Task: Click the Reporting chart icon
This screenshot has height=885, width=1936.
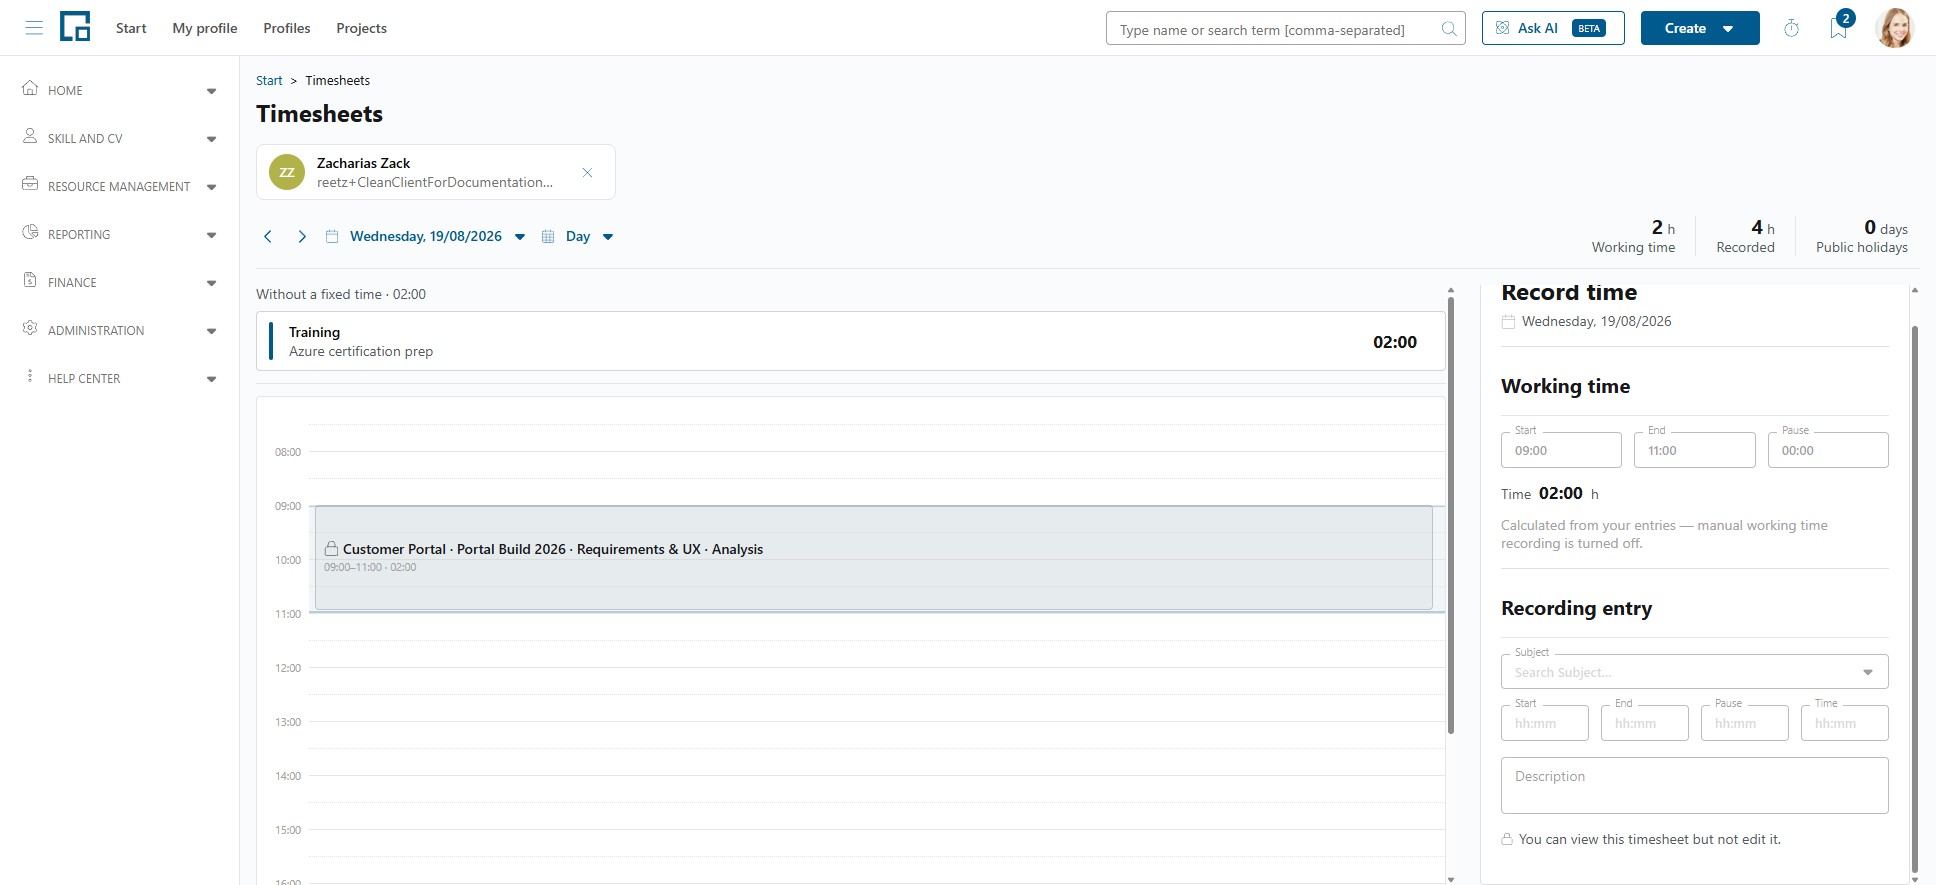Action: coord(30,232)
